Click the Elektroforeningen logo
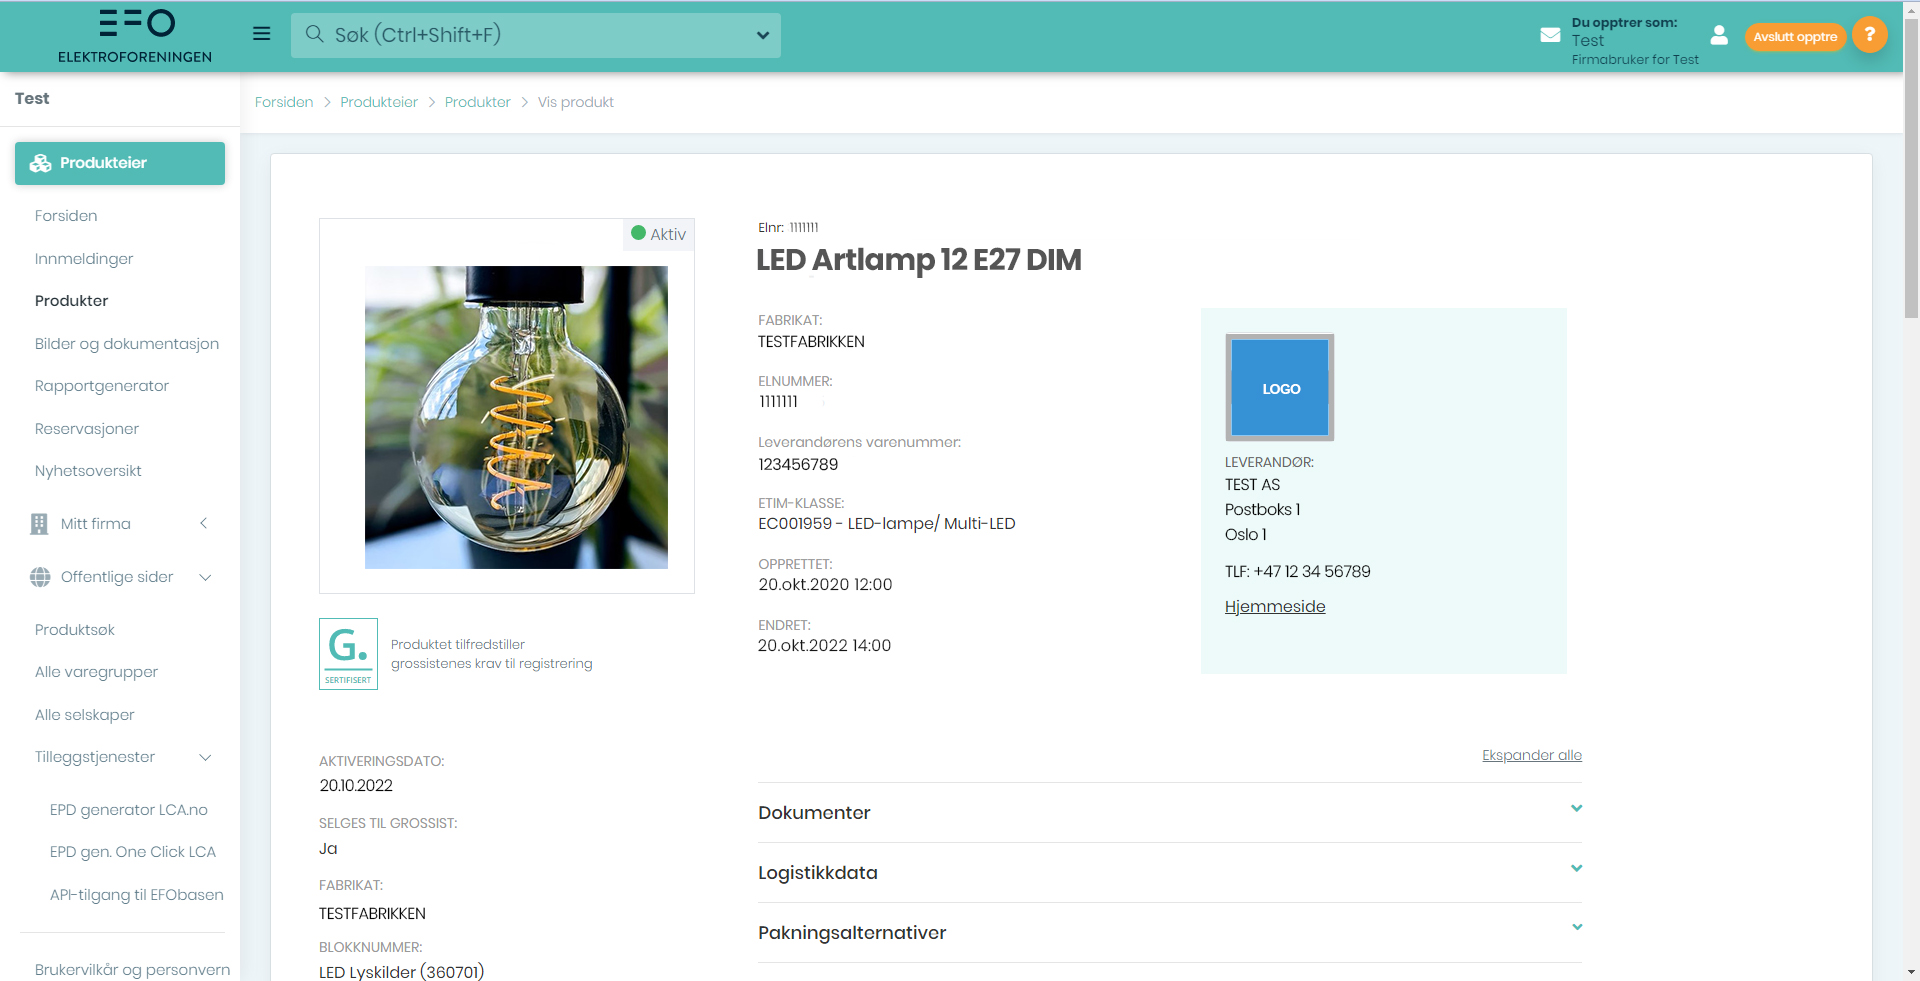 click(135, 36)
